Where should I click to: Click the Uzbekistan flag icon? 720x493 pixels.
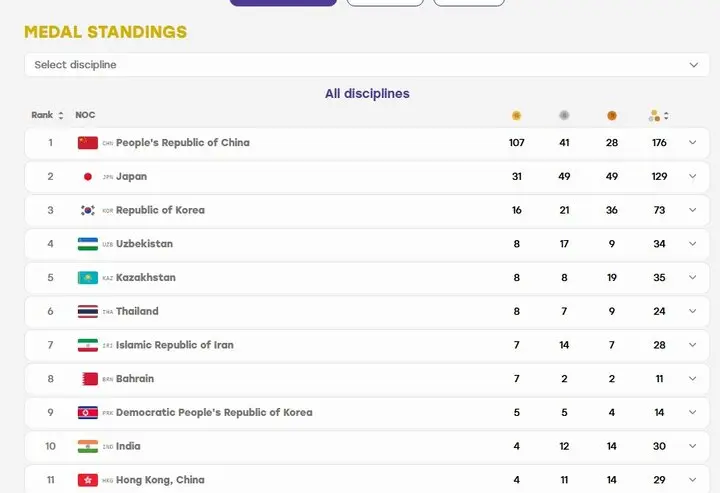88,244
